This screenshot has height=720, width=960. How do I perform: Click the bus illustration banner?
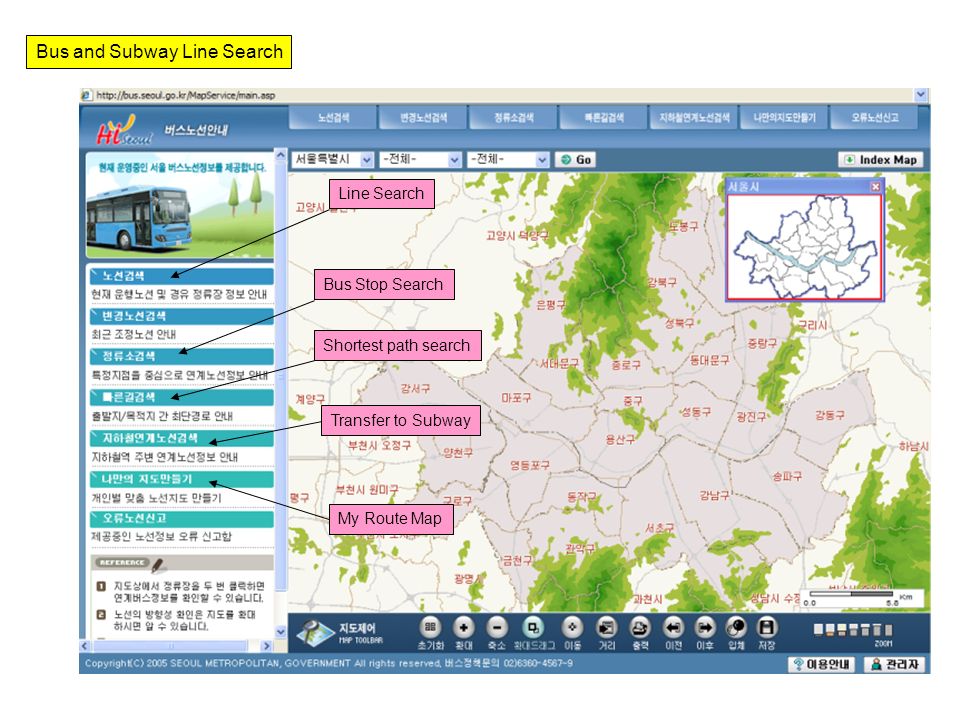[x=179, y=206]
